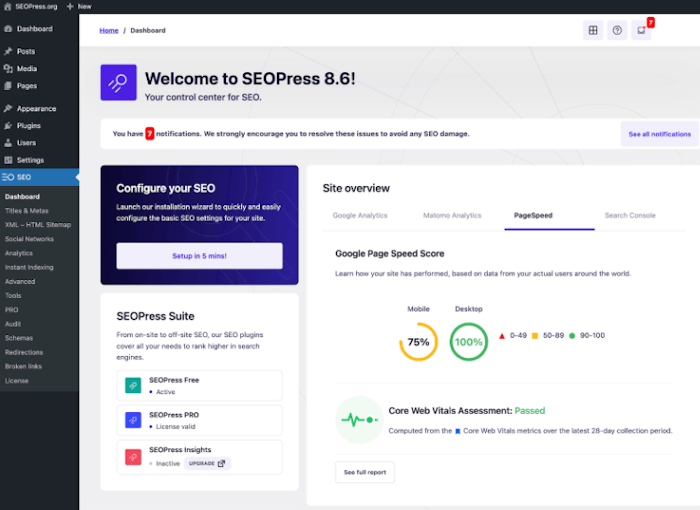Image resolution: width=700 pixels, height=510 pixels.
Task: Open notifications icon with red badge
Action: (641, 30)
